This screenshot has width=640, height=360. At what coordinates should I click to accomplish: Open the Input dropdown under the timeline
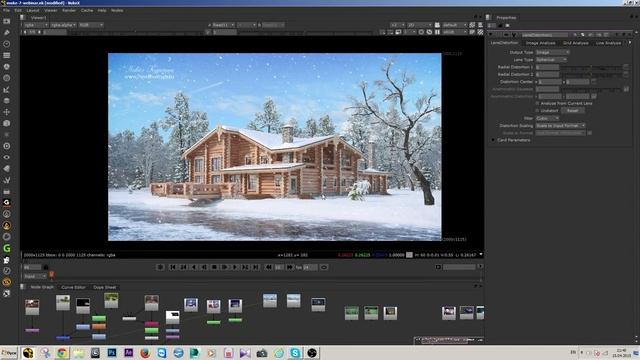[35, 276]
